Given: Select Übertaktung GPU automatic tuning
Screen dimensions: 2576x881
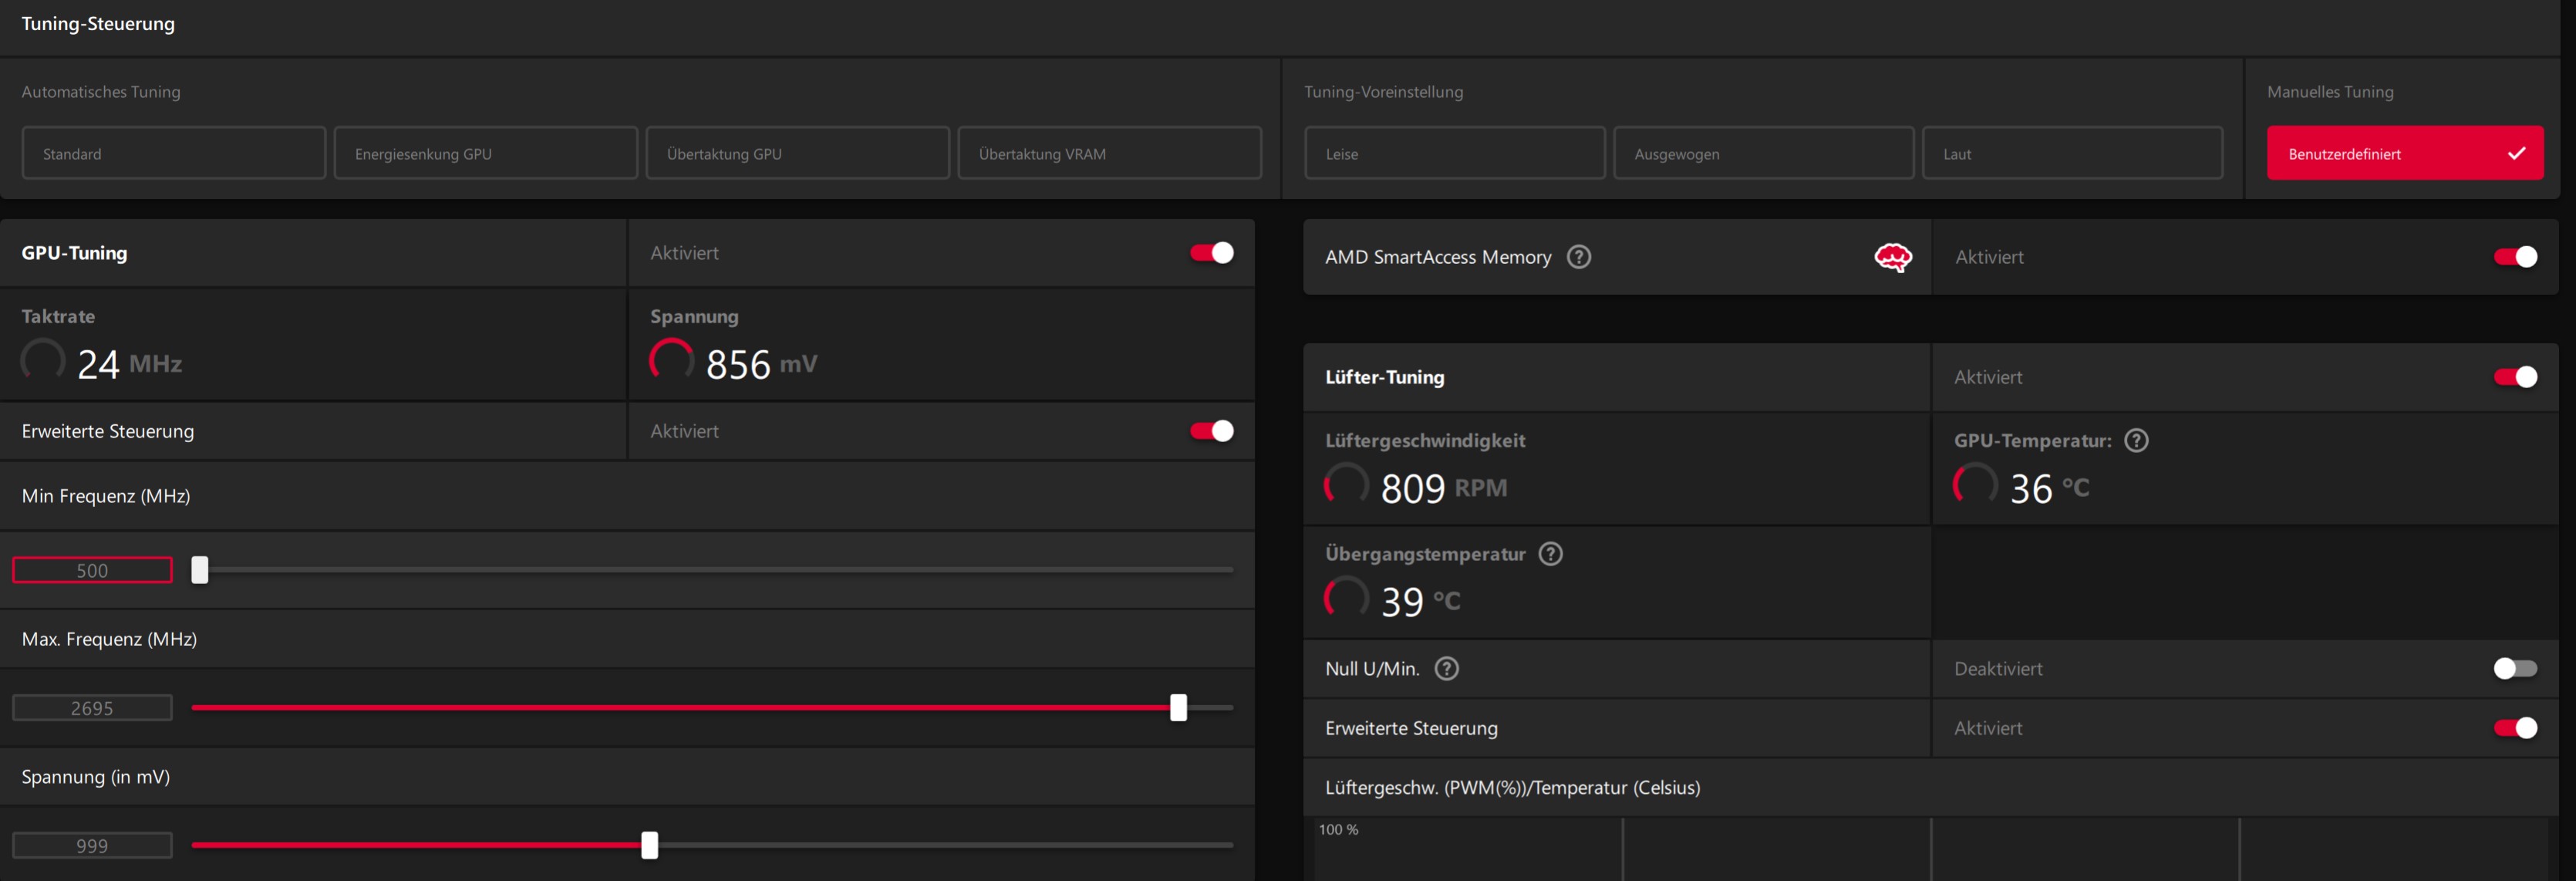Looking at the screenshot, I should tap(797, 153).
